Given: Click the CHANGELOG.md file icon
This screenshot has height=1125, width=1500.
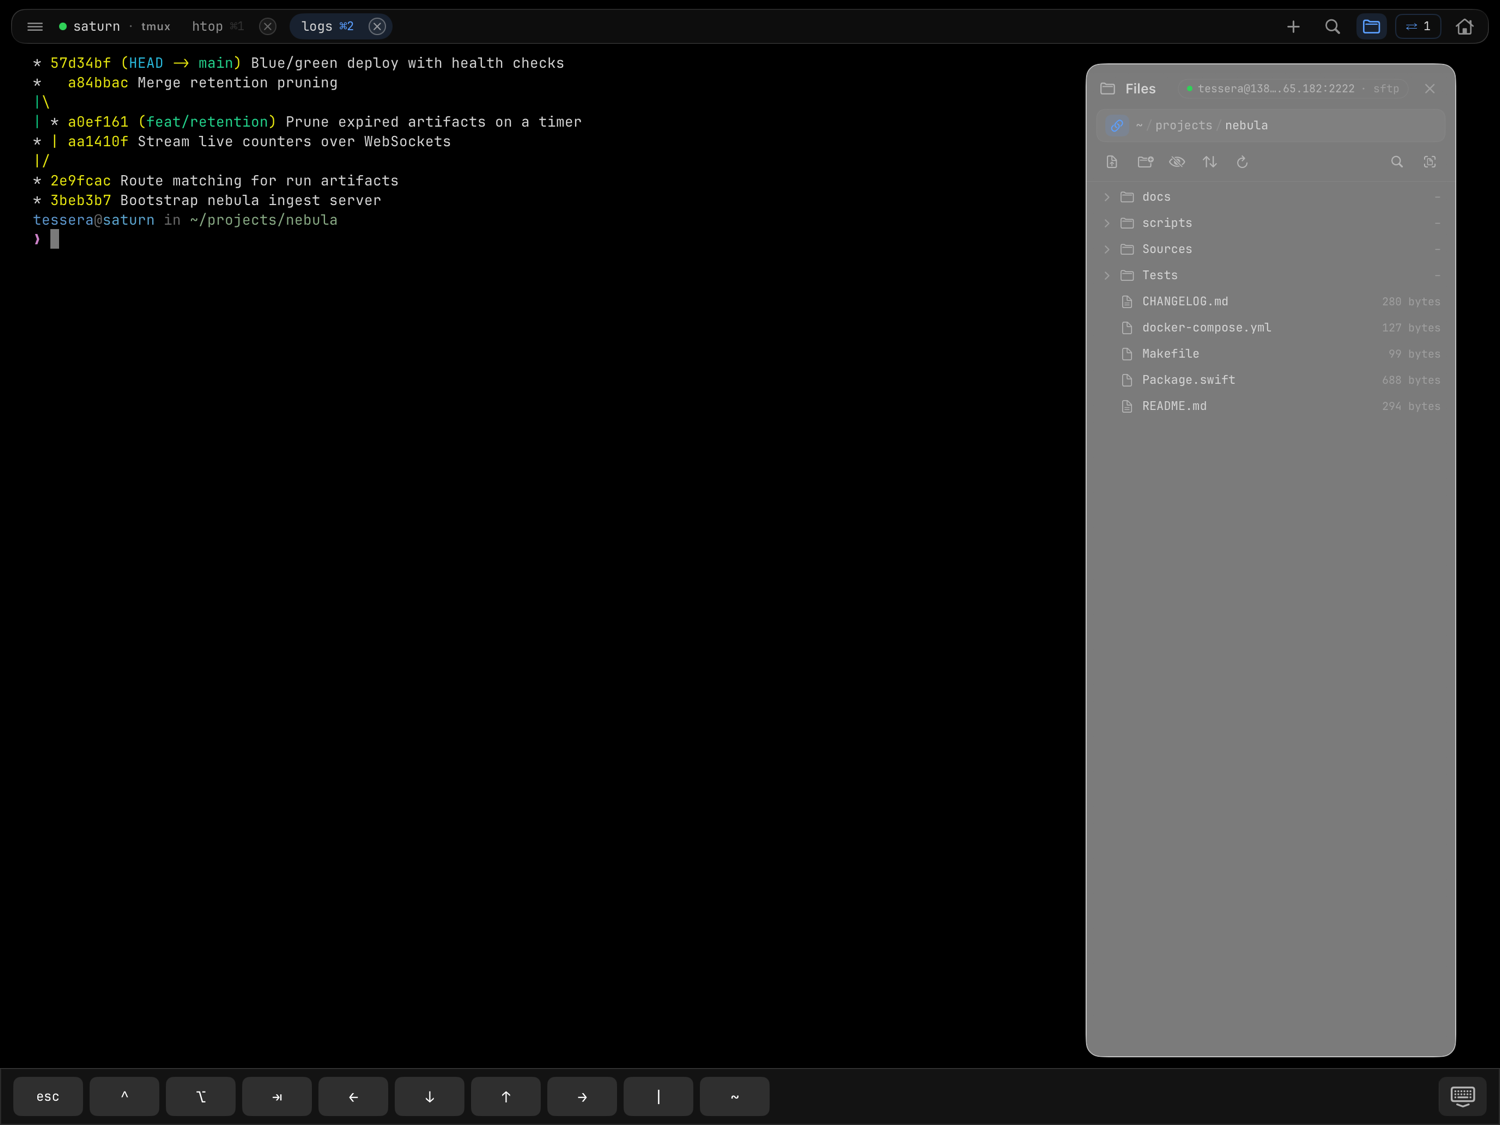Looking at the screenshot, I should 1127,301.
